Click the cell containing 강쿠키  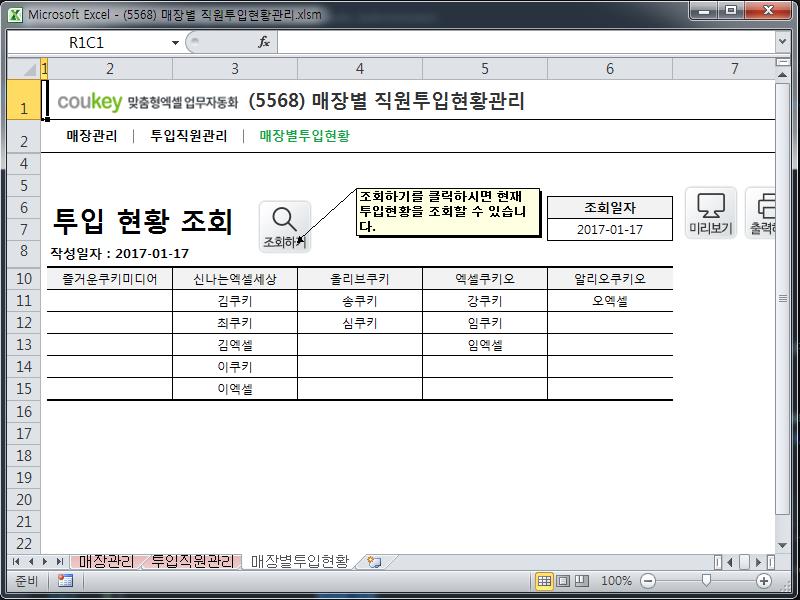485,301
